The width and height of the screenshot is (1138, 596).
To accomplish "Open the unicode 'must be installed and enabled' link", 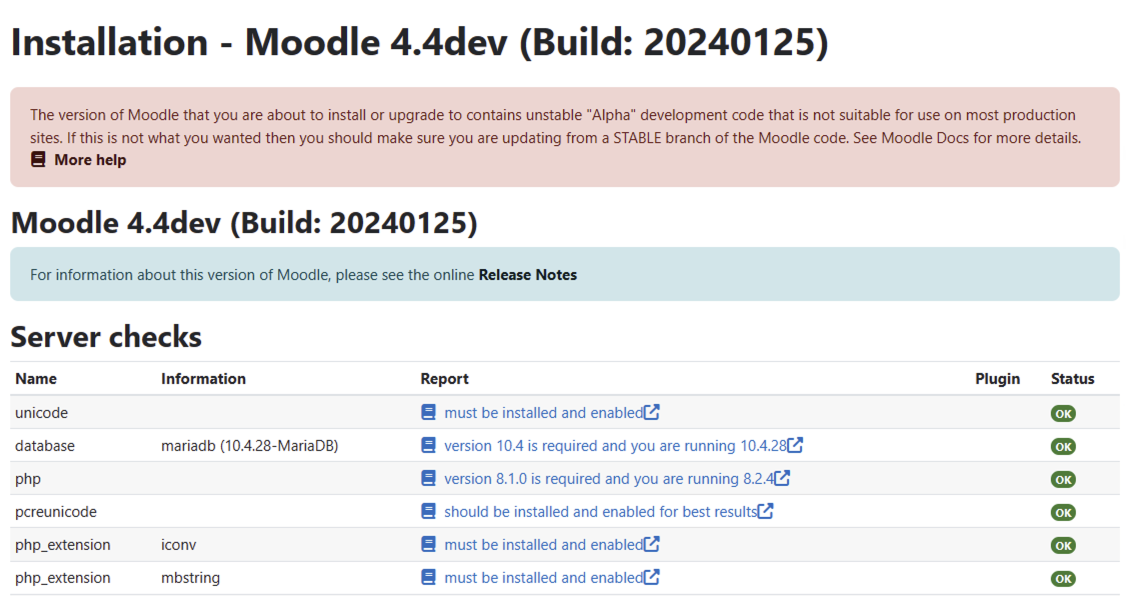I will click(x=544, y=412).
